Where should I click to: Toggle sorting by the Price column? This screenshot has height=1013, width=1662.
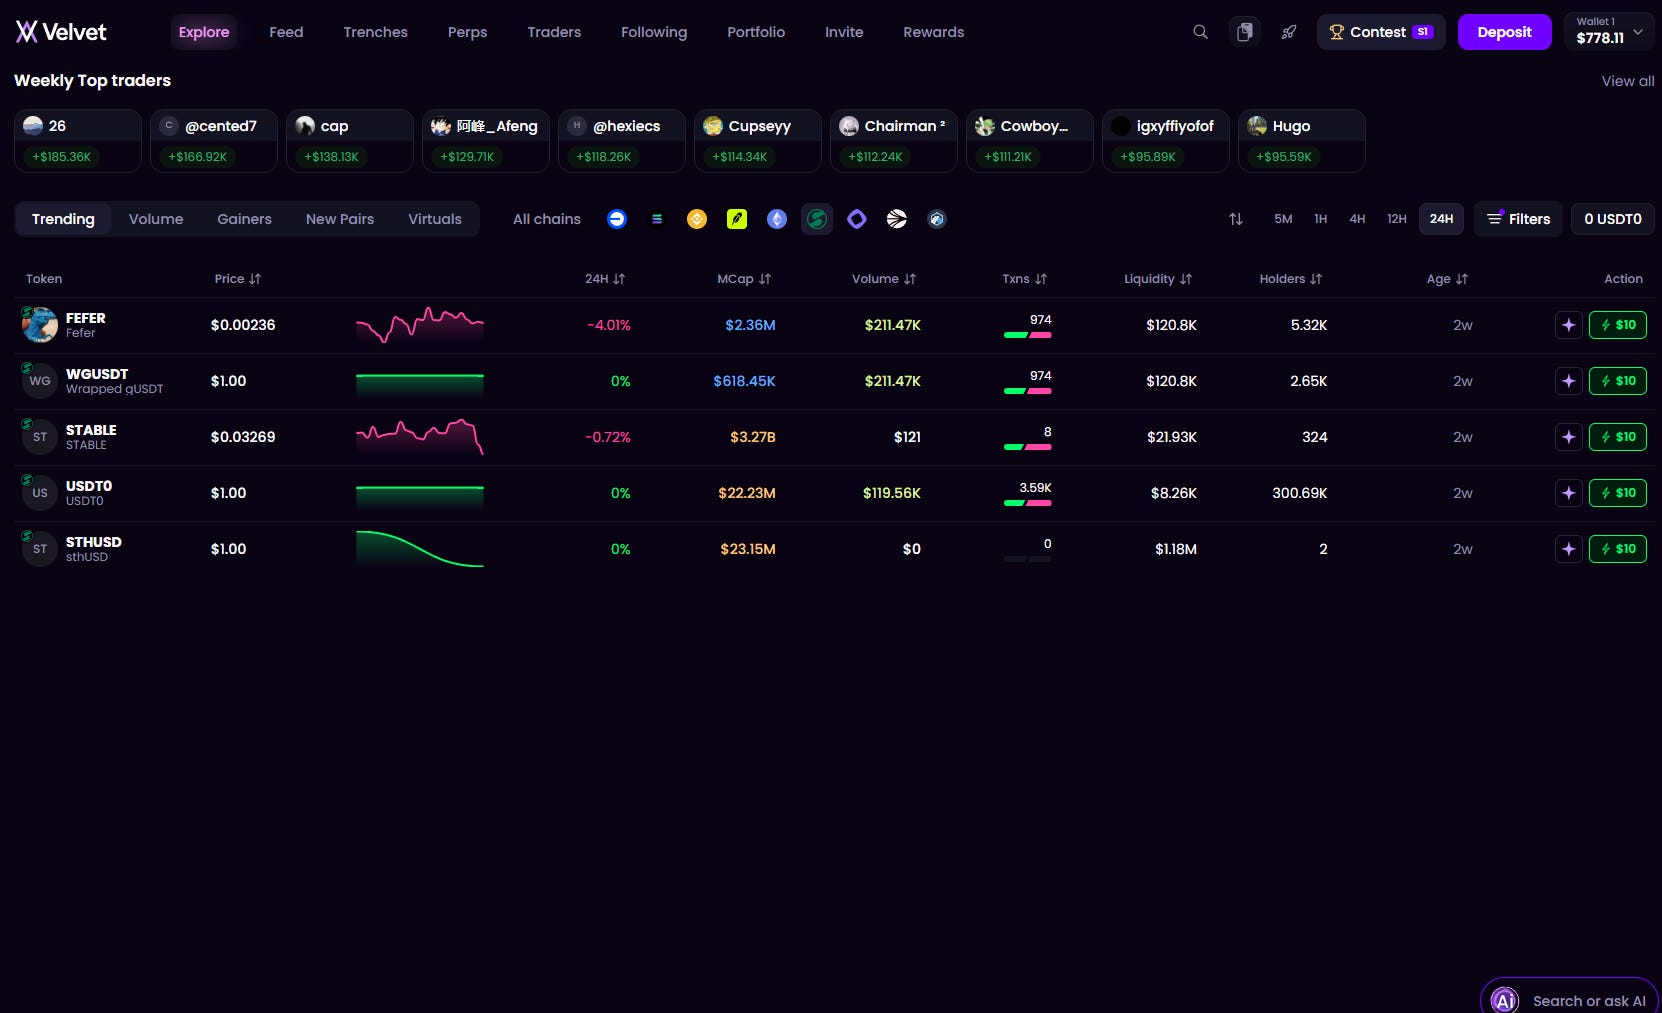(x=238, y=279)
